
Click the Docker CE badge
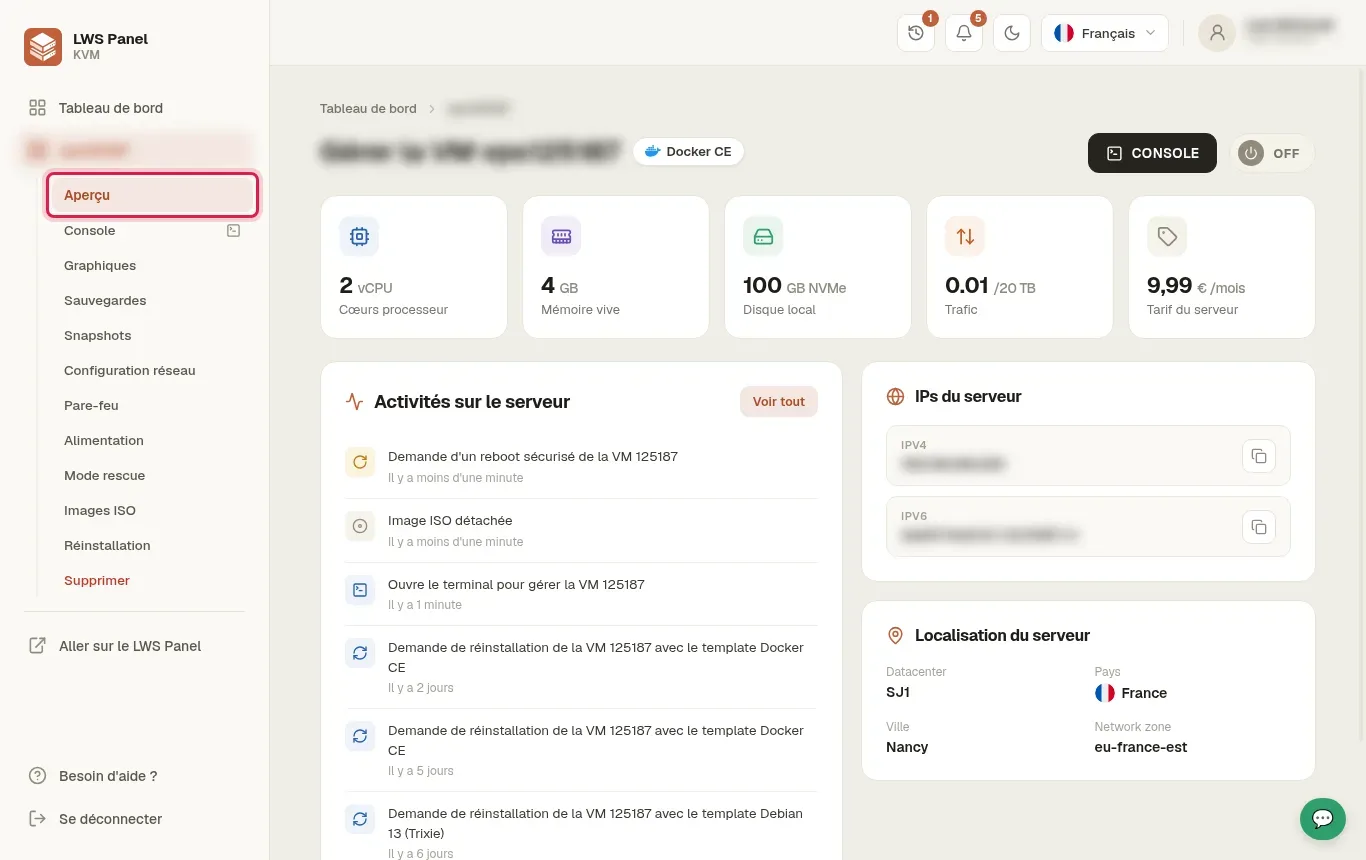click(x=688, y=152)
